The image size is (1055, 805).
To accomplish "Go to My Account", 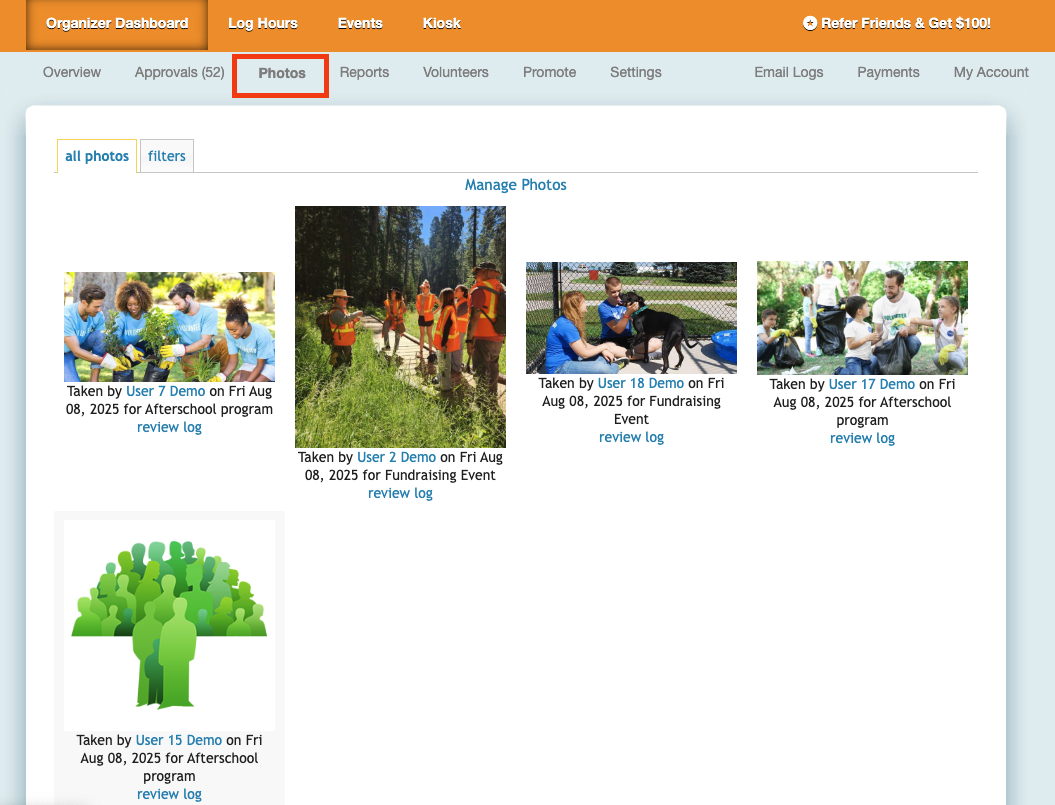I will click(x=990, y=73).
